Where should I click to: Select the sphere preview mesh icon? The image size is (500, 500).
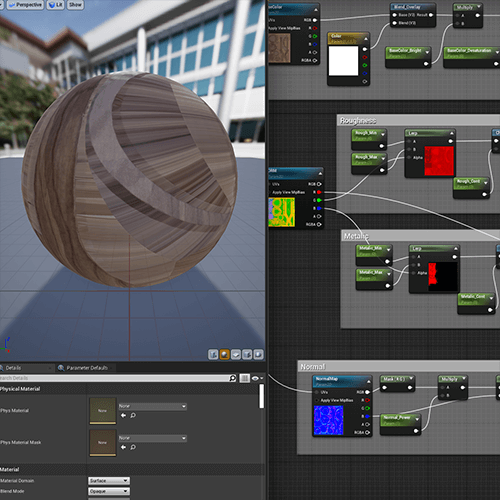(225, 354)
